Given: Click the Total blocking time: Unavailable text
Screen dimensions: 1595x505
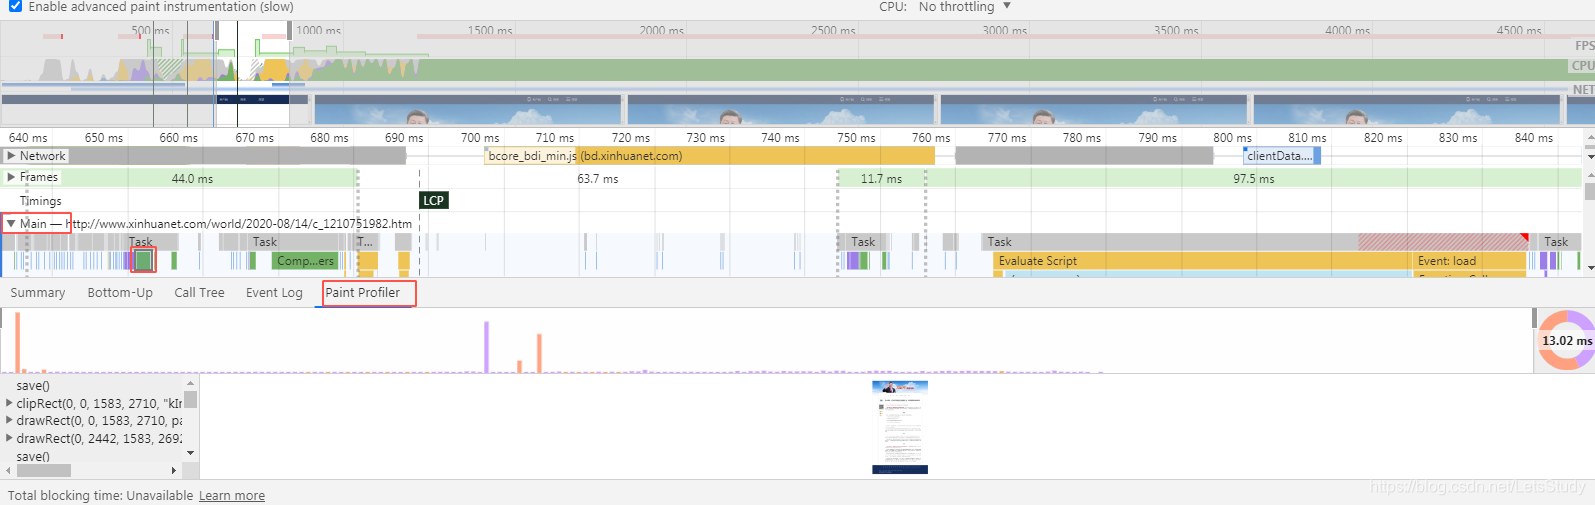Looking at the screenshot, I should 101,496.
